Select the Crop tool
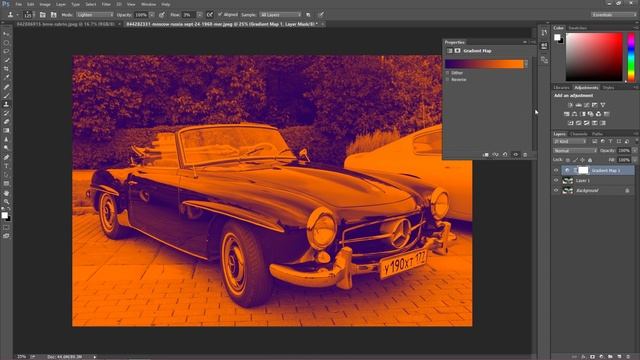640x360 pixels. [x=6, y=69]
